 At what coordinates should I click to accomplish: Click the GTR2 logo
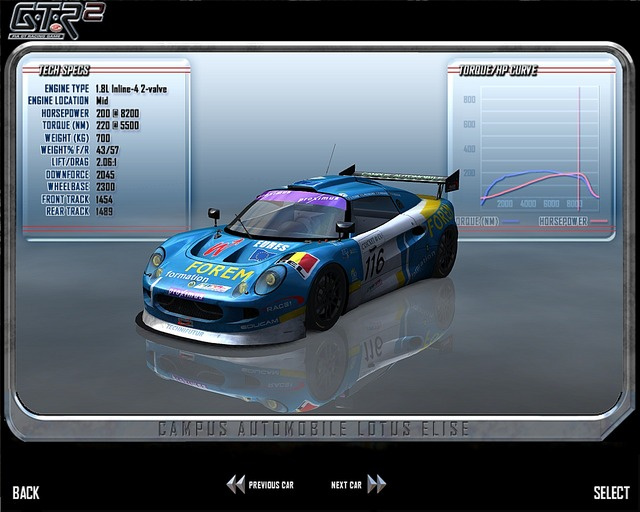click(x=57, y=20)
